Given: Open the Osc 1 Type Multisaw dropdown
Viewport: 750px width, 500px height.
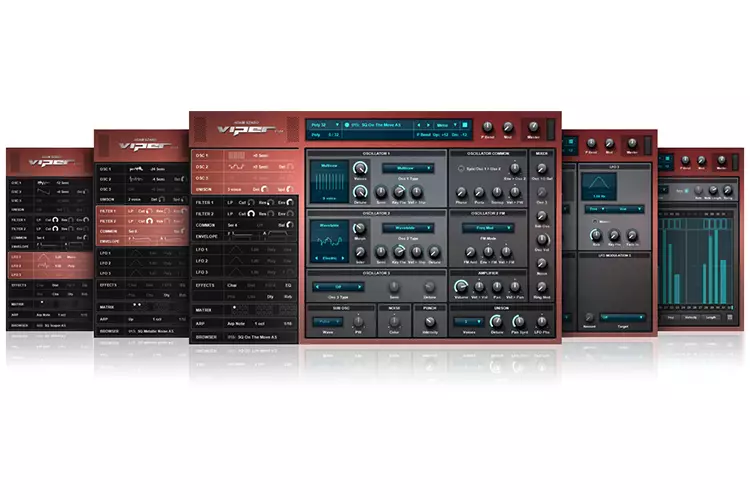Looking at the screenshot, I should tap(408, 168).
